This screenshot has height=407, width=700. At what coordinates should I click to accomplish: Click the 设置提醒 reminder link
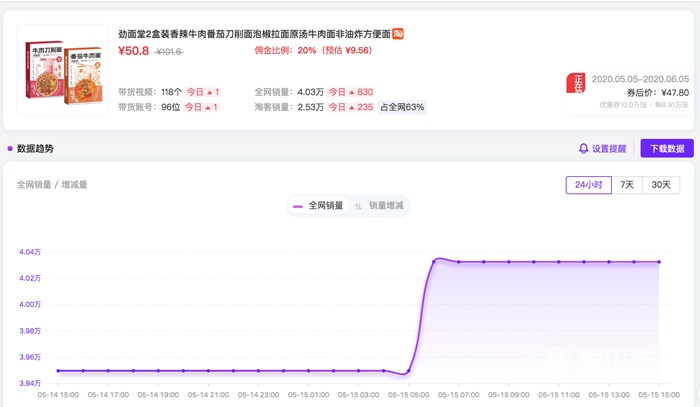click(x=608, y=148)
